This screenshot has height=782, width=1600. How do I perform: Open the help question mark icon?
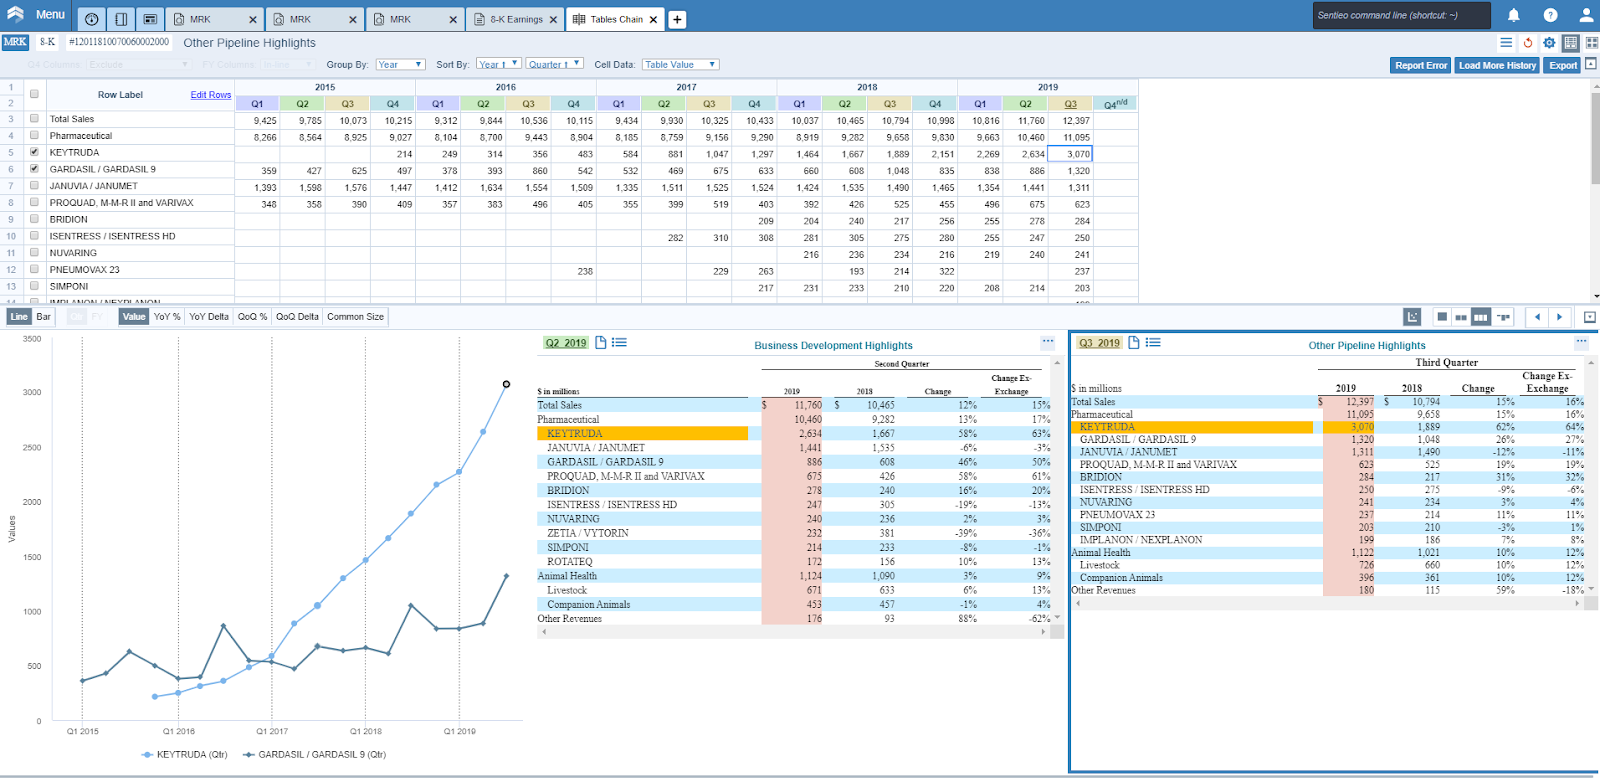point(1550,15)
